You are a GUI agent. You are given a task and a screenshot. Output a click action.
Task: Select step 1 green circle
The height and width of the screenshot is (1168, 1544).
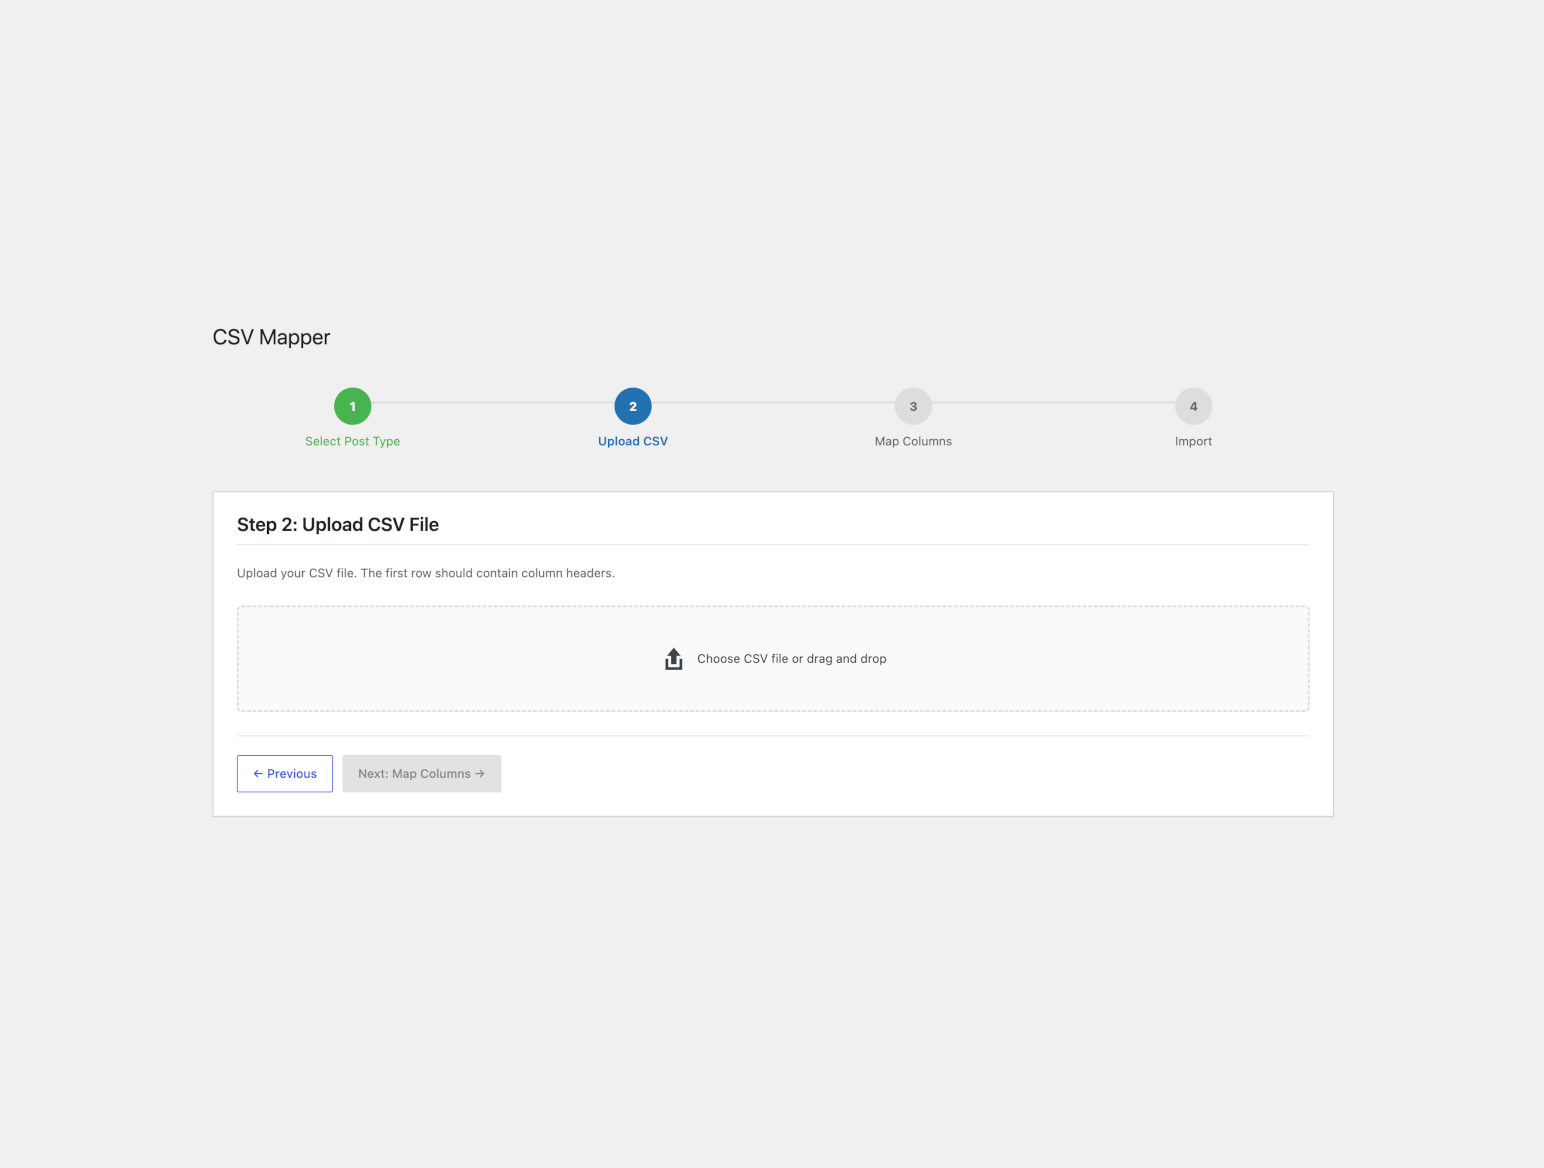pos(353,407)
